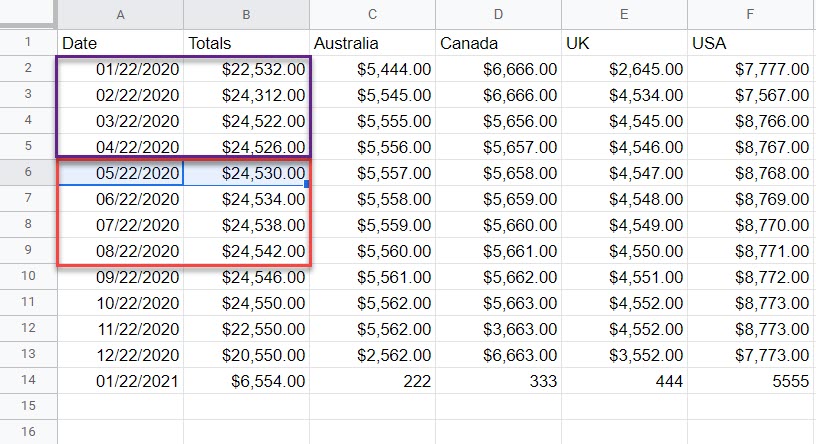Select date cell 05/22/2020
The image size is (816, 444).
(121, 173)
